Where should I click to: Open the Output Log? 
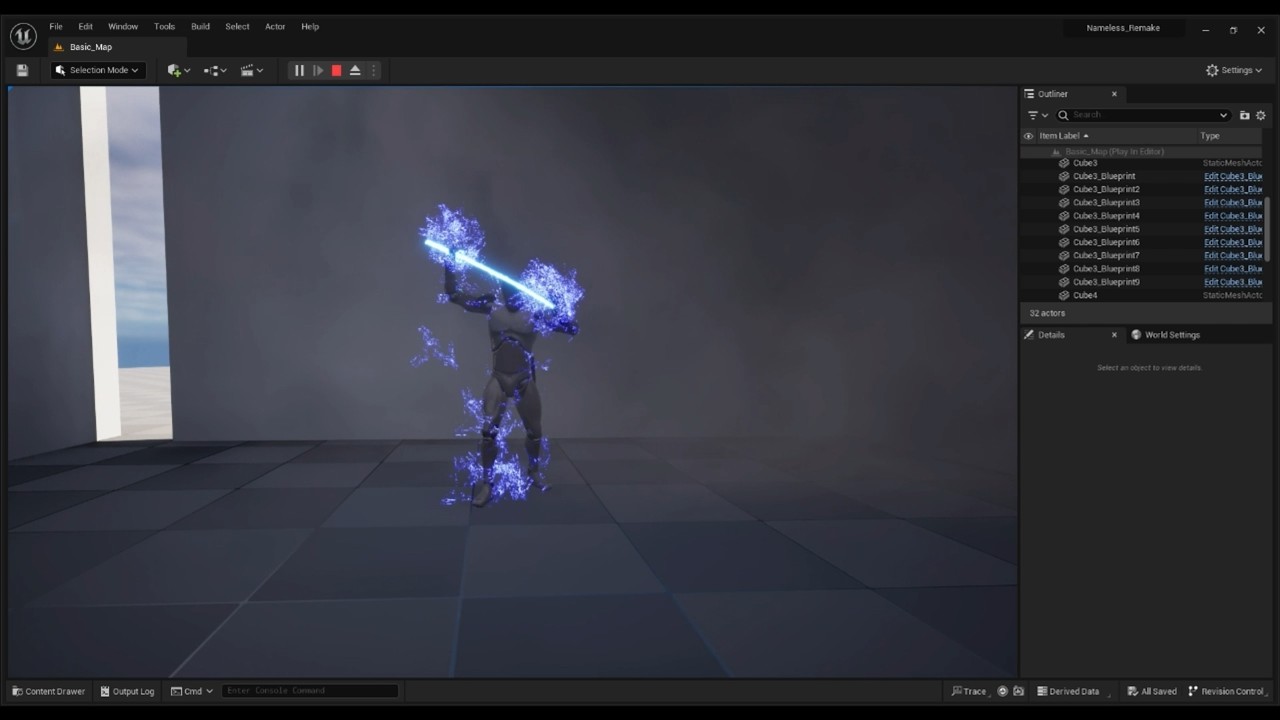point(127,691)
